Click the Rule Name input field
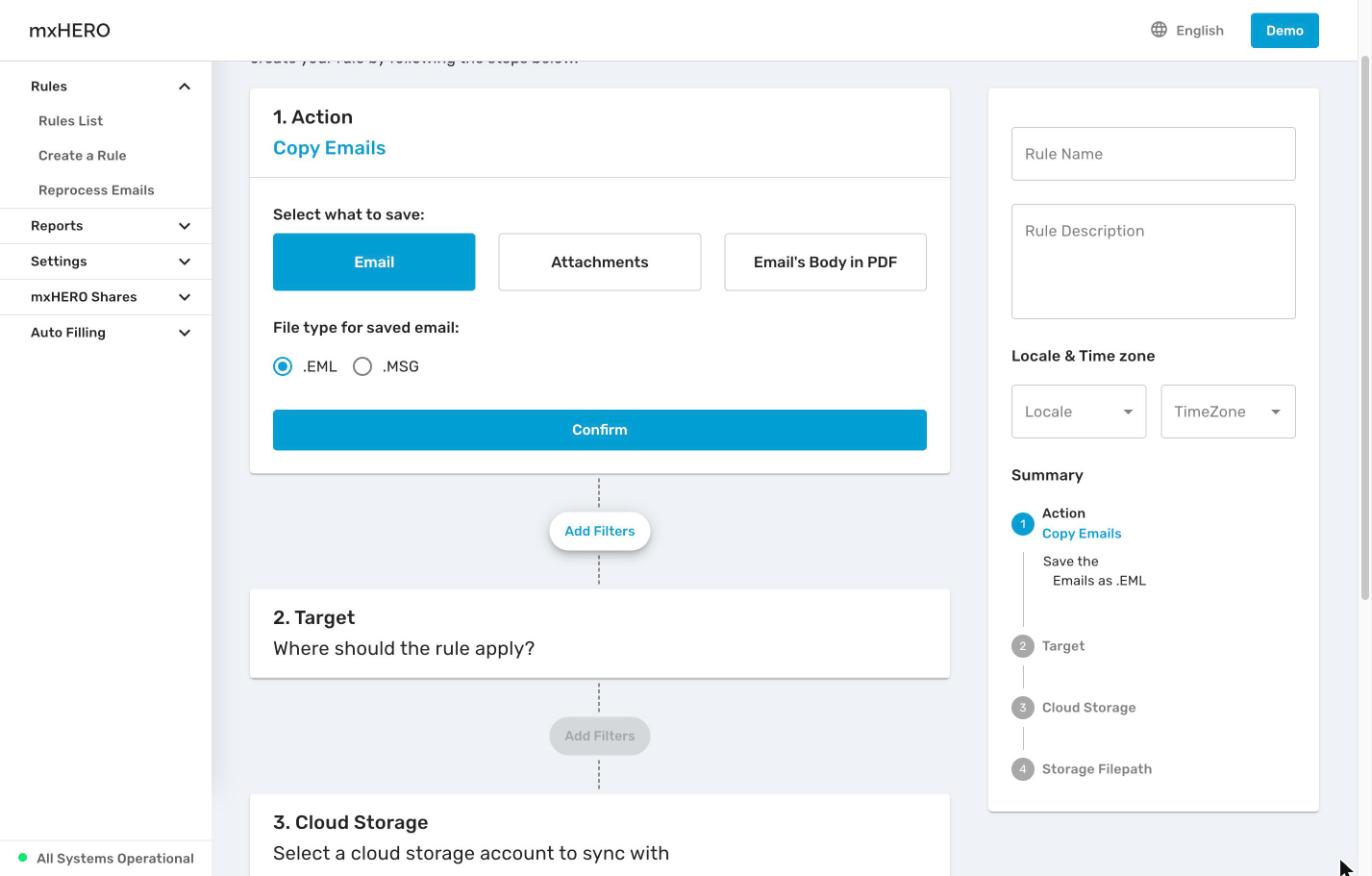1372x876 pixels. (x=1153, y=154)
